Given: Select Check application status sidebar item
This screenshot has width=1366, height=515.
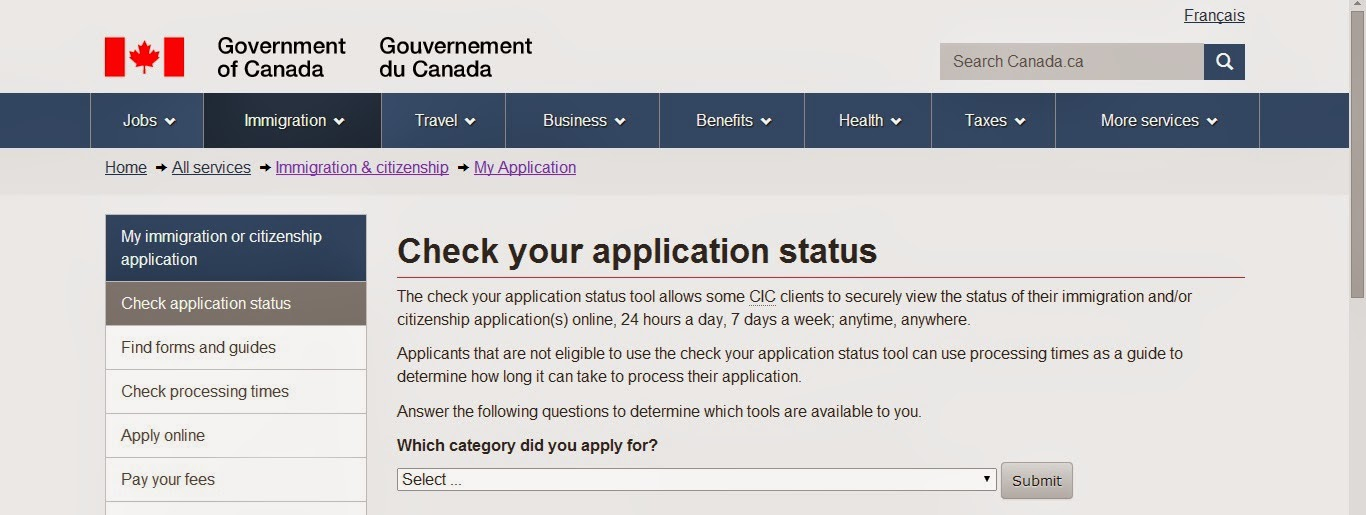Looking at the screenshot, I should (x=236, y=304).
